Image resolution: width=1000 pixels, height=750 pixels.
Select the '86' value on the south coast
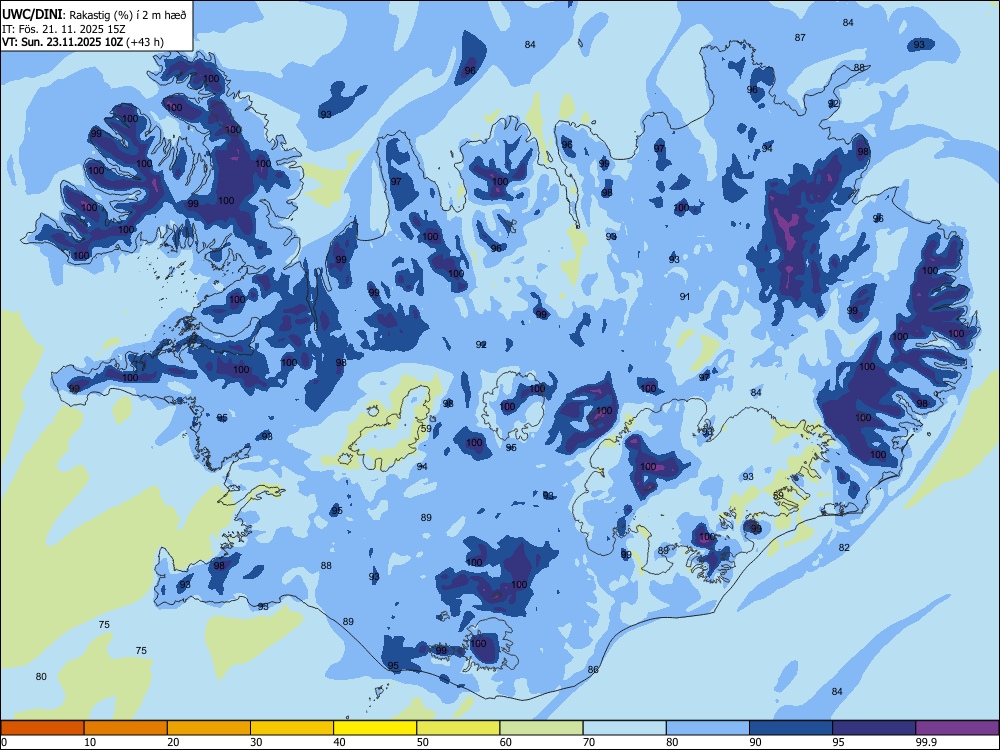pos(593,670)
